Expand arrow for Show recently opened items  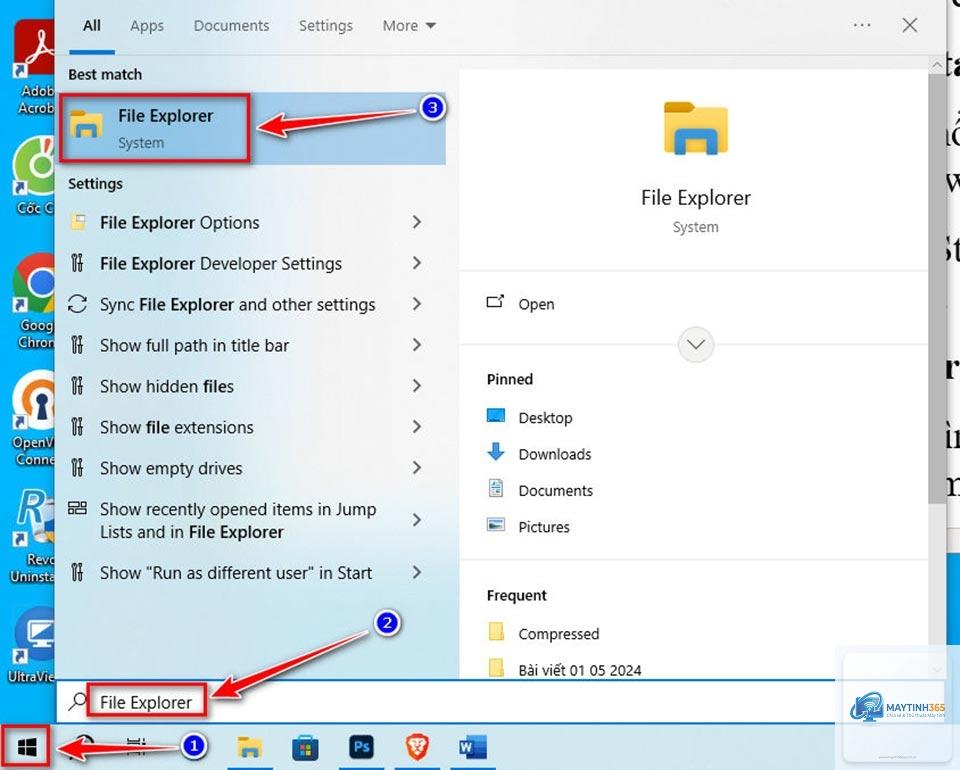pos(417,520)
